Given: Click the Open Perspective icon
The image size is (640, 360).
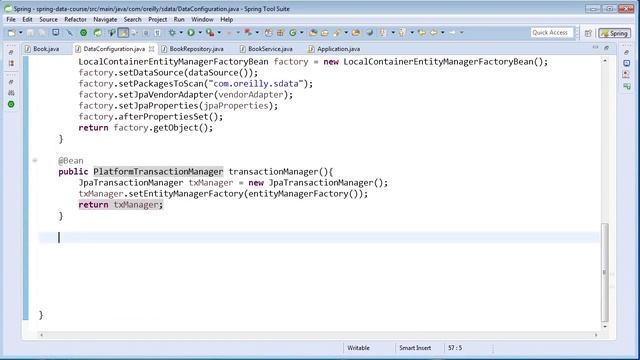Looking at the screenshot, I should [x=588, y=33].
